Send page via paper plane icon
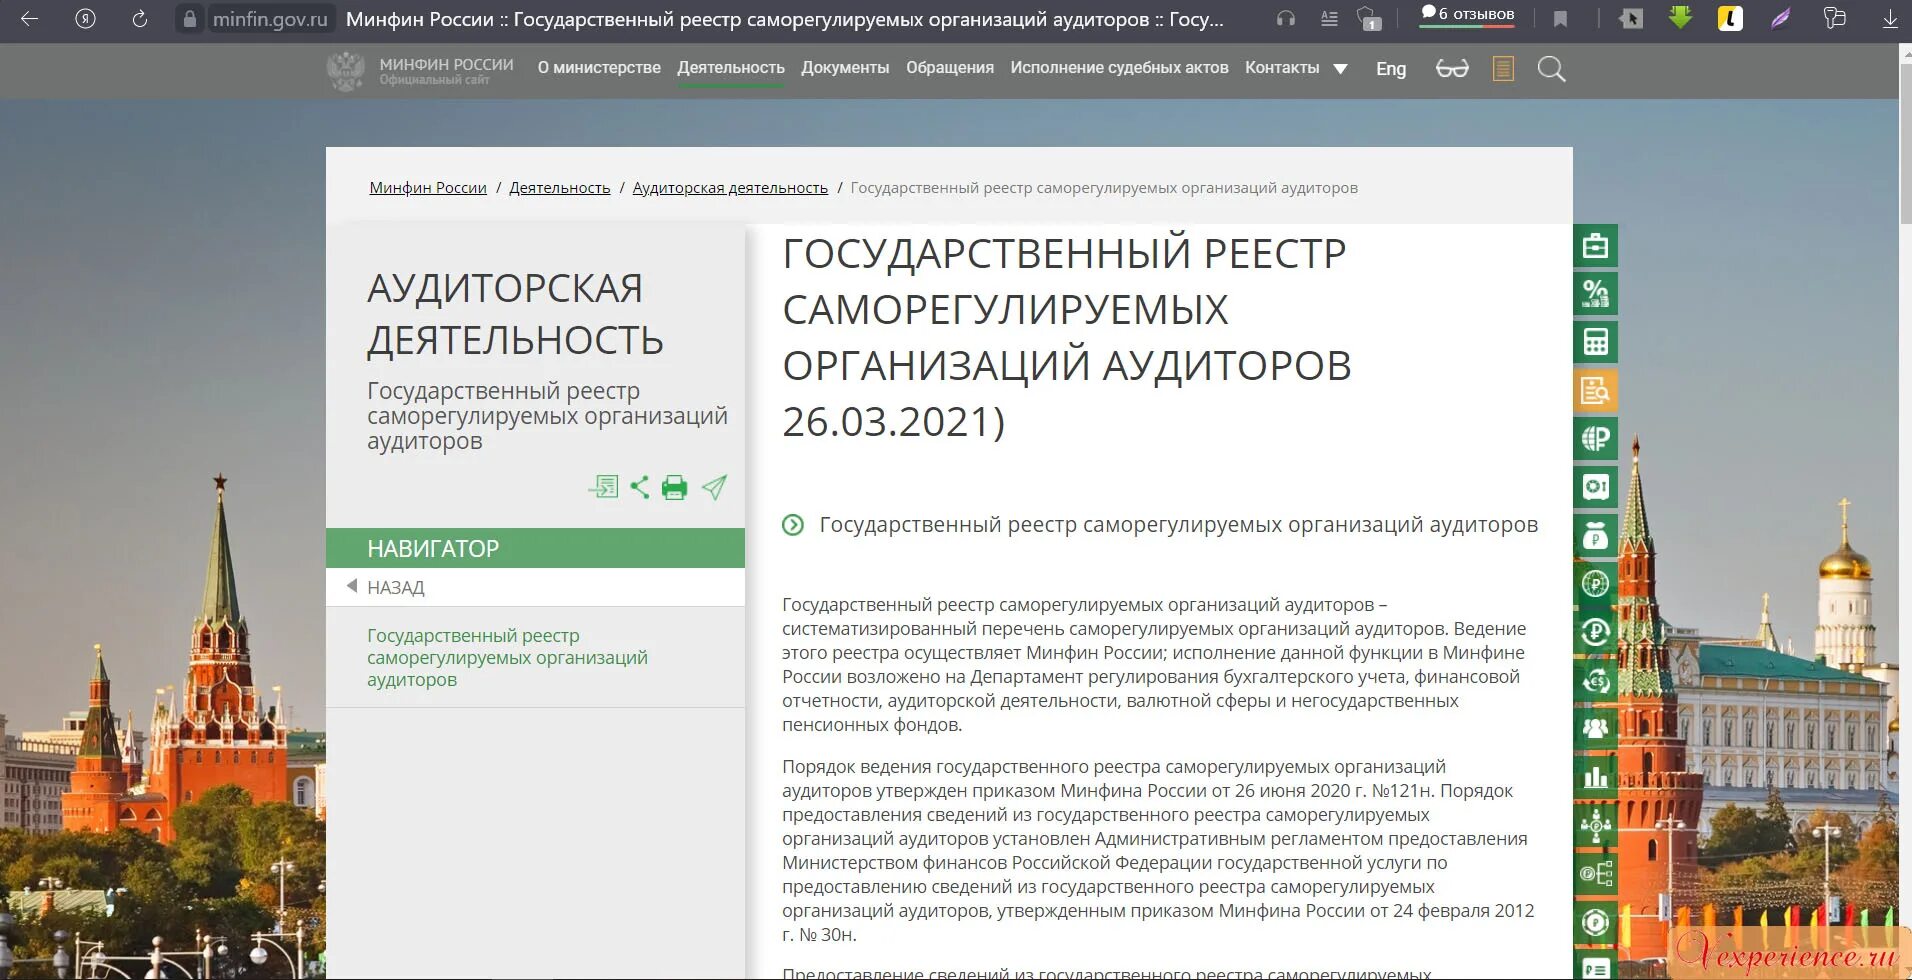 click(x=714, y=487)
